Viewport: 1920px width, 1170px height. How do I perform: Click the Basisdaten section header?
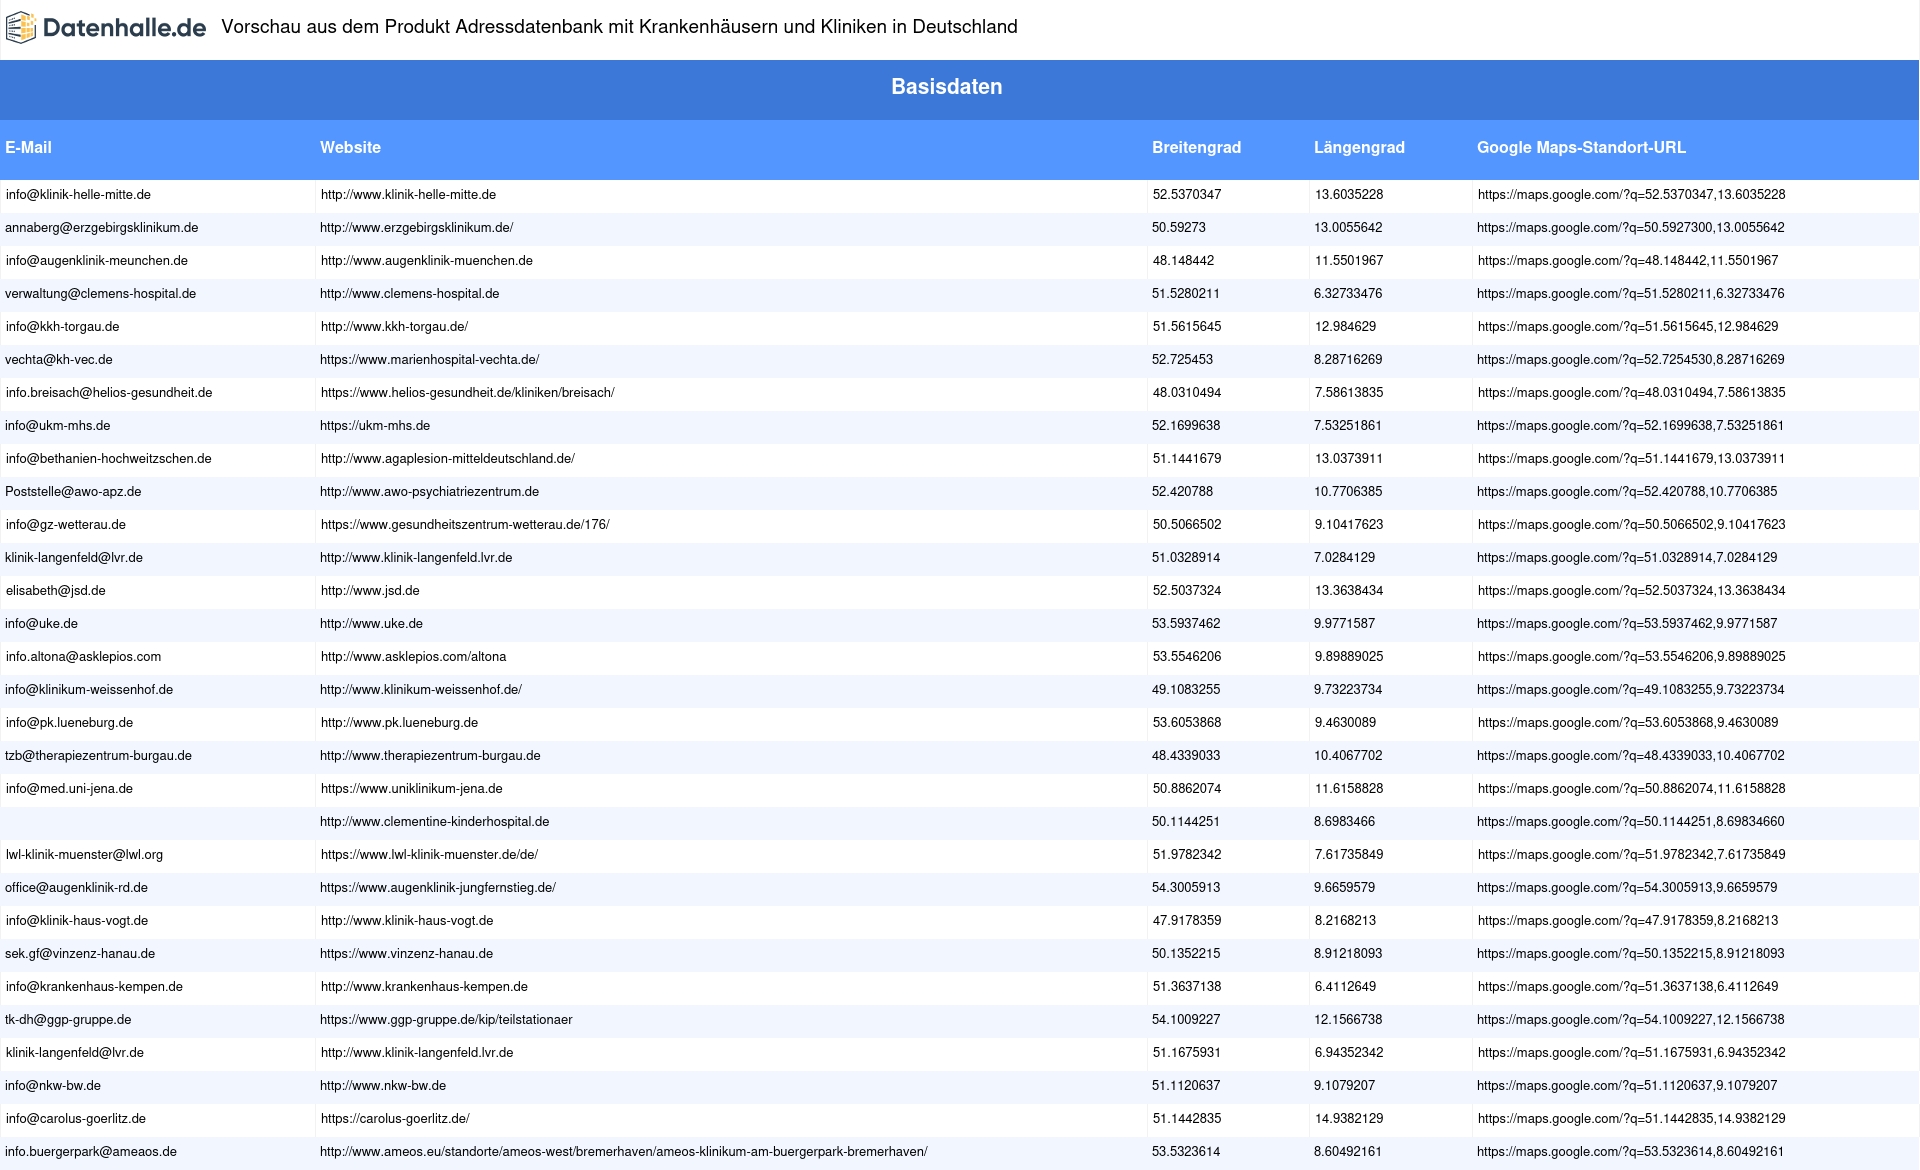pos(946,87)
